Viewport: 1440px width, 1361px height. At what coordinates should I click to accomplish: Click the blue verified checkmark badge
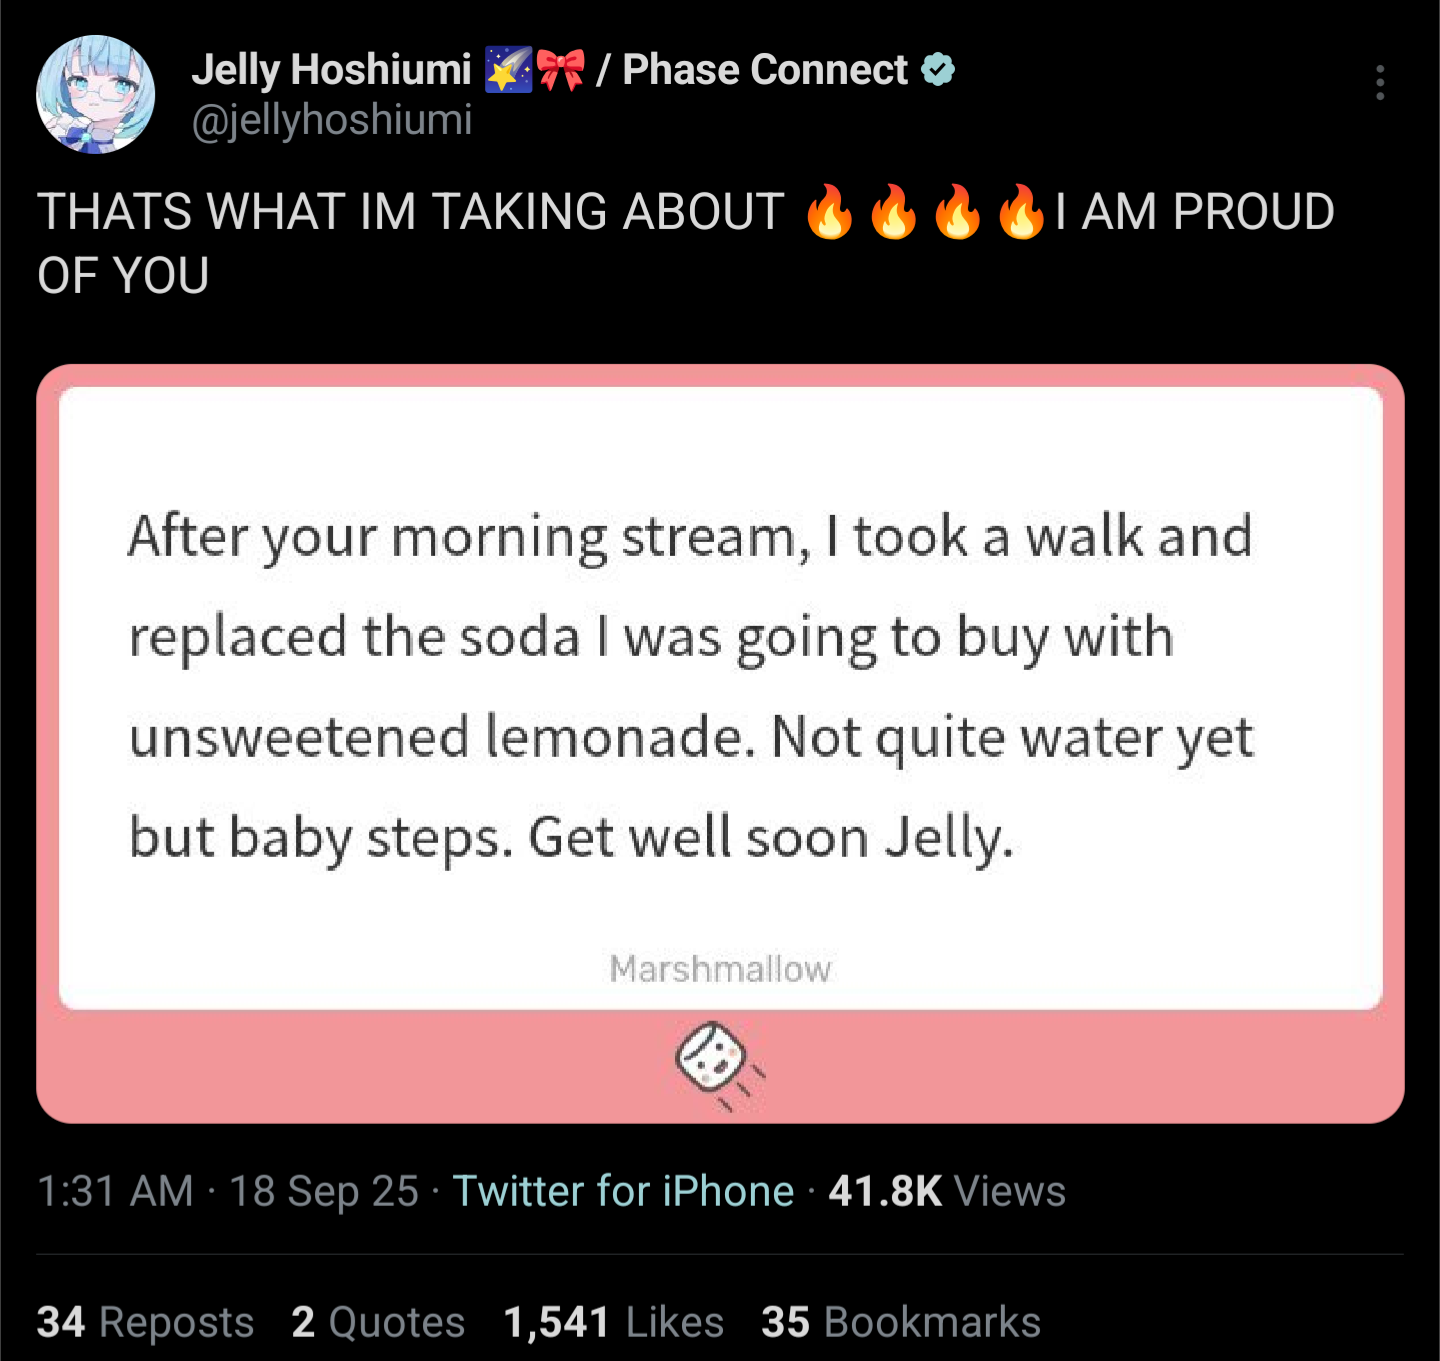click(938, 70)
